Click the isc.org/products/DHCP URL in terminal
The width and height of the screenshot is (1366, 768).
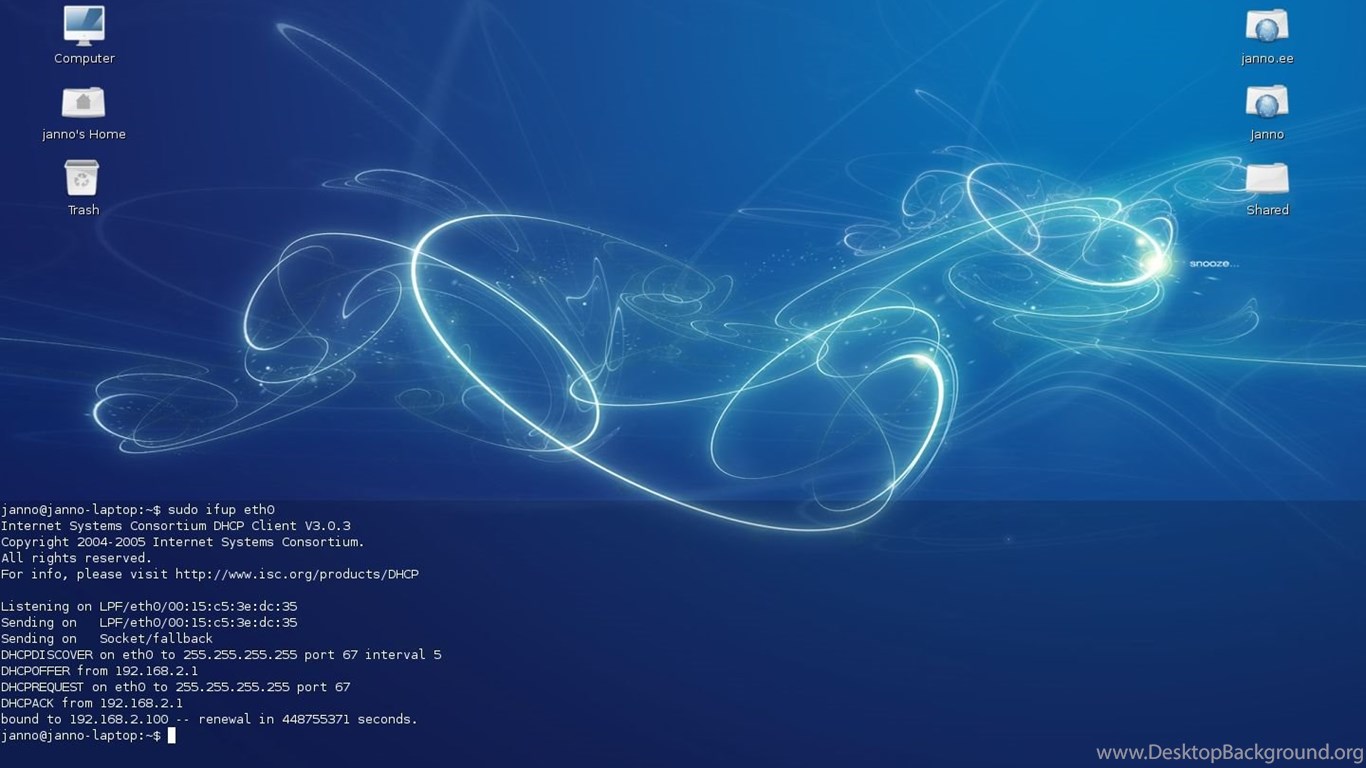pos(296,574)
